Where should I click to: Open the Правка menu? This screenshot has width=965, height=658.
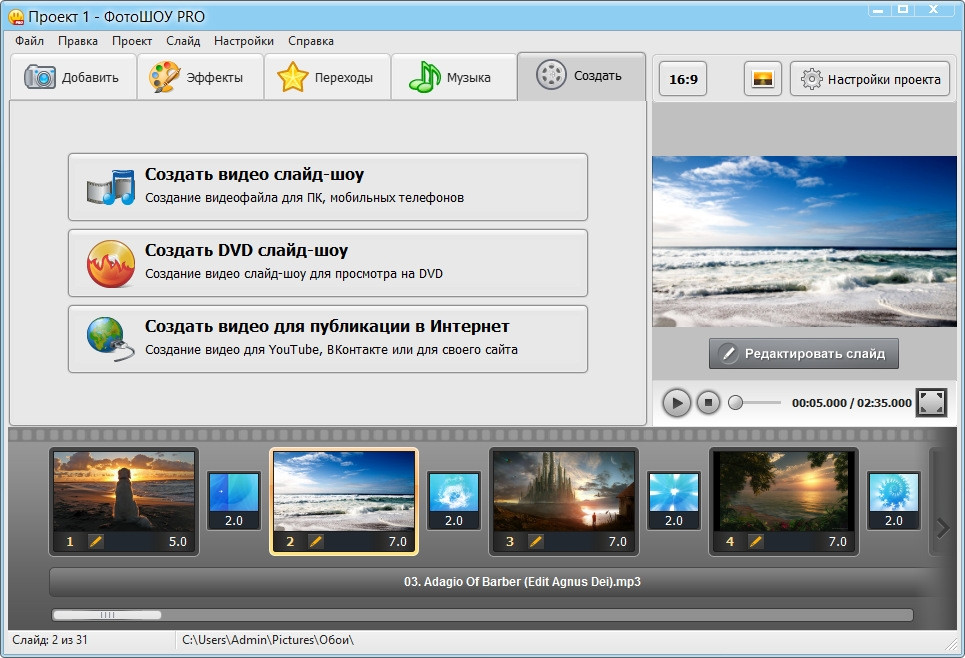coord(78,41)
